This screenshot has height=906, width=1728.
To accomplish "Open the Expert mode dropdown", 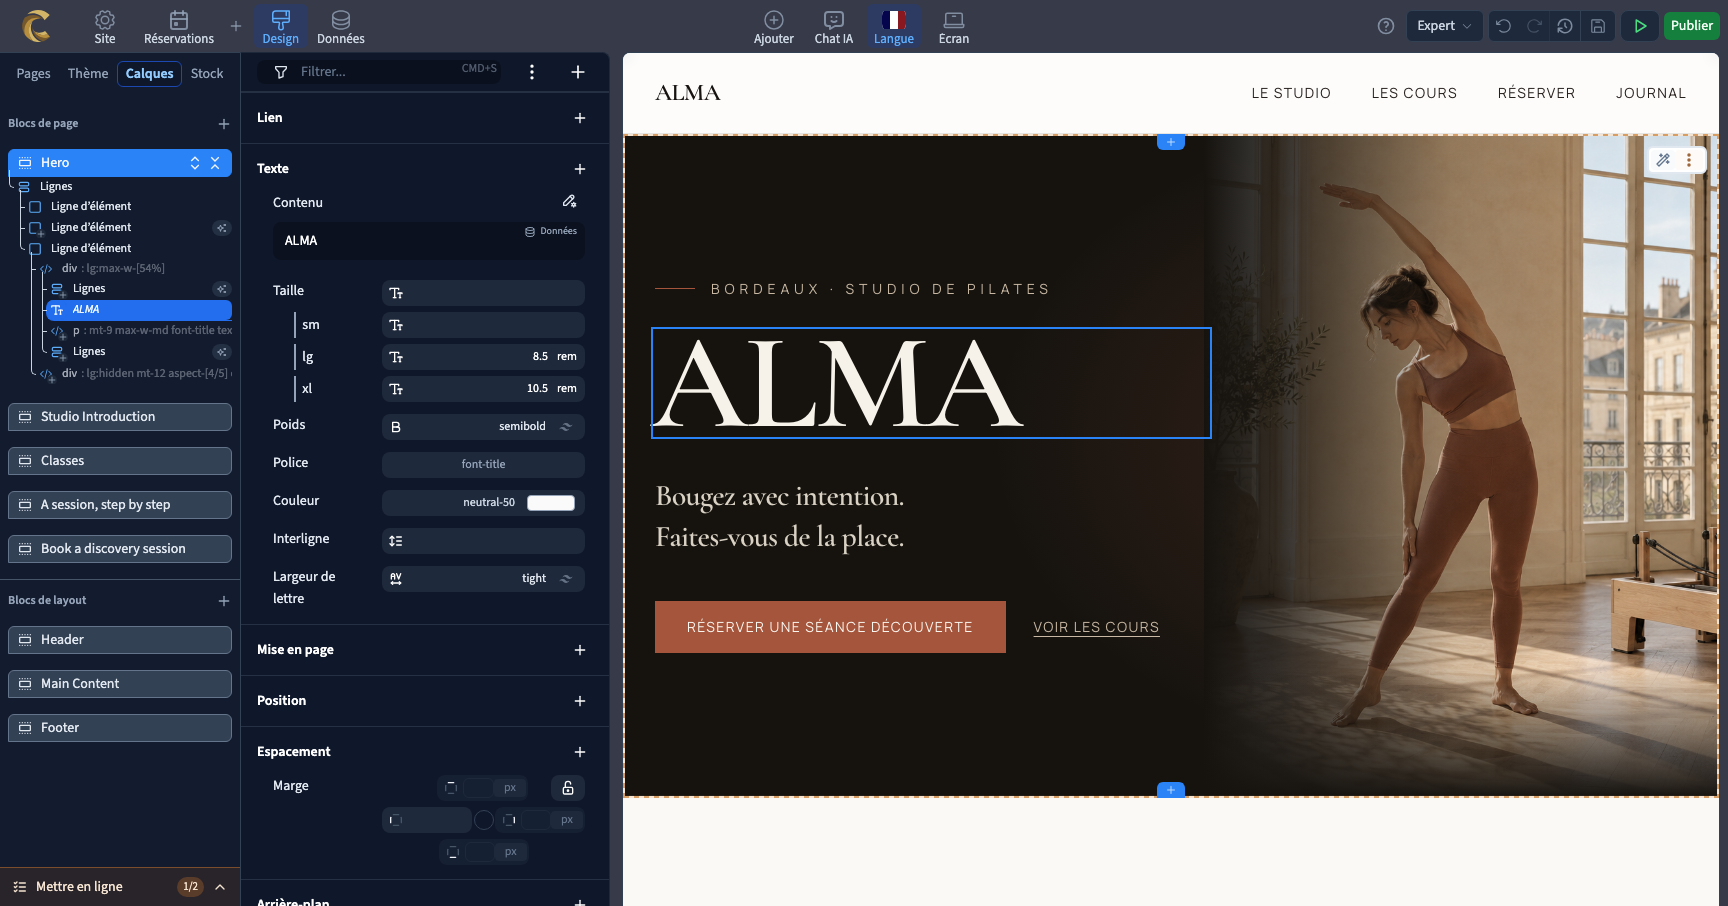I will (1444, 26).
